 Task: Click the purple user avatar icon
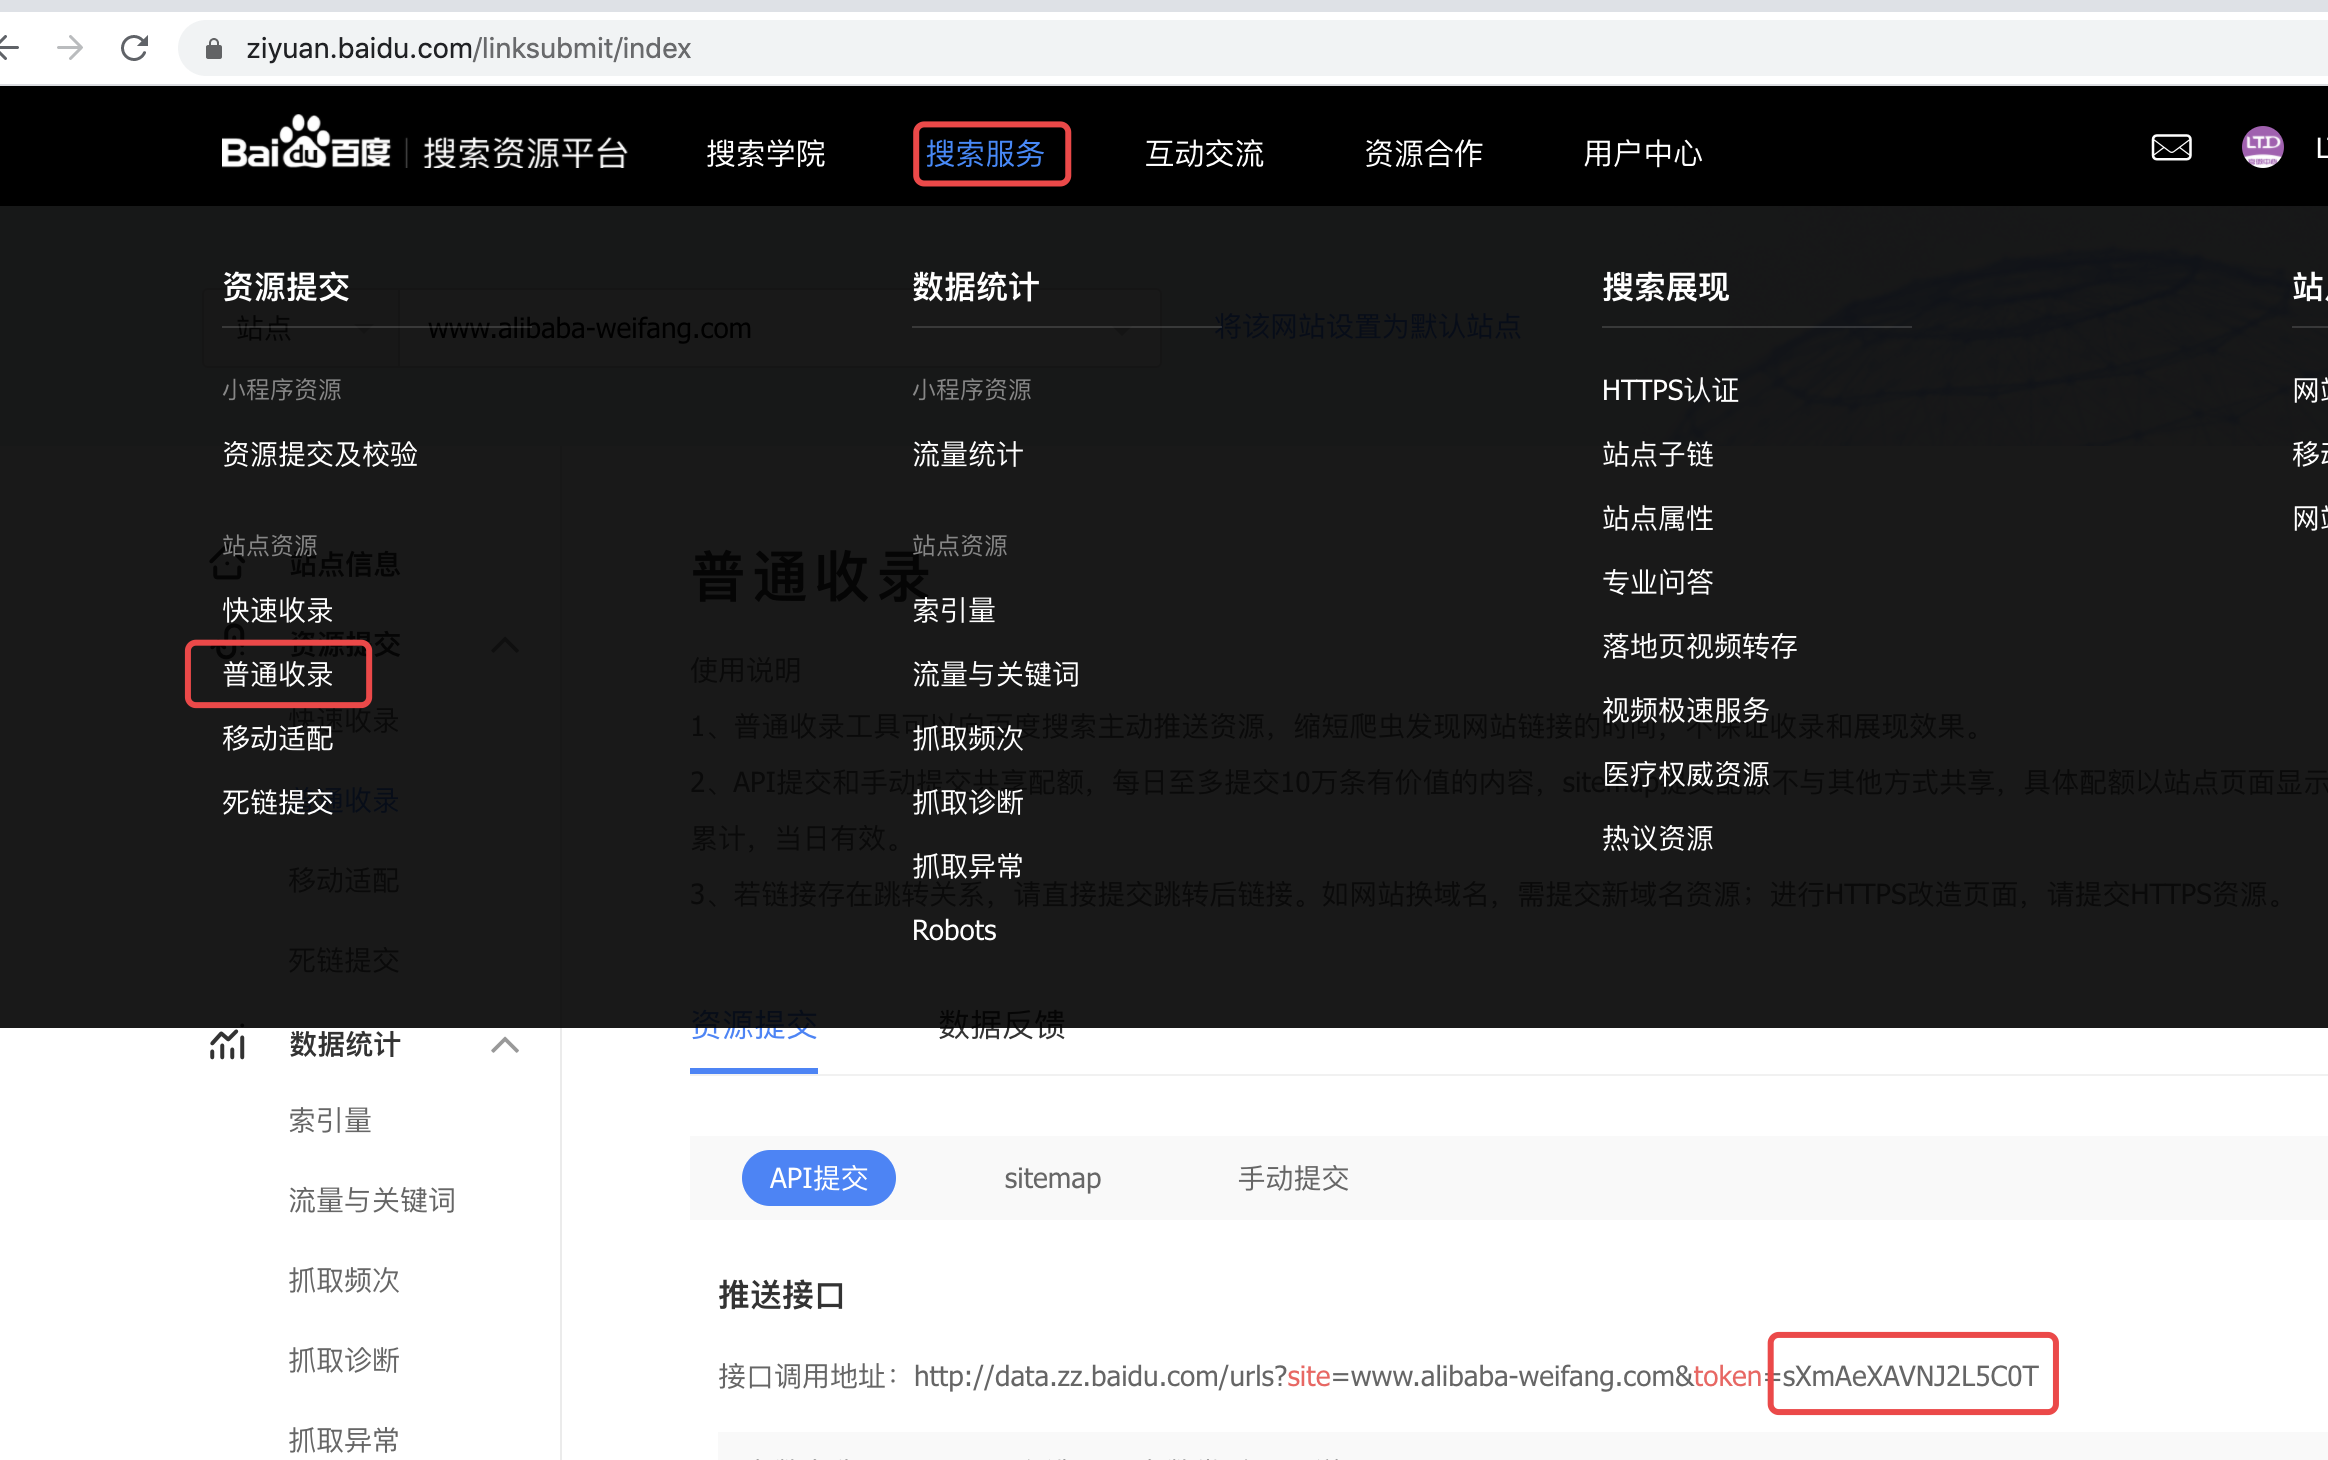click(x=2262, y=147)
